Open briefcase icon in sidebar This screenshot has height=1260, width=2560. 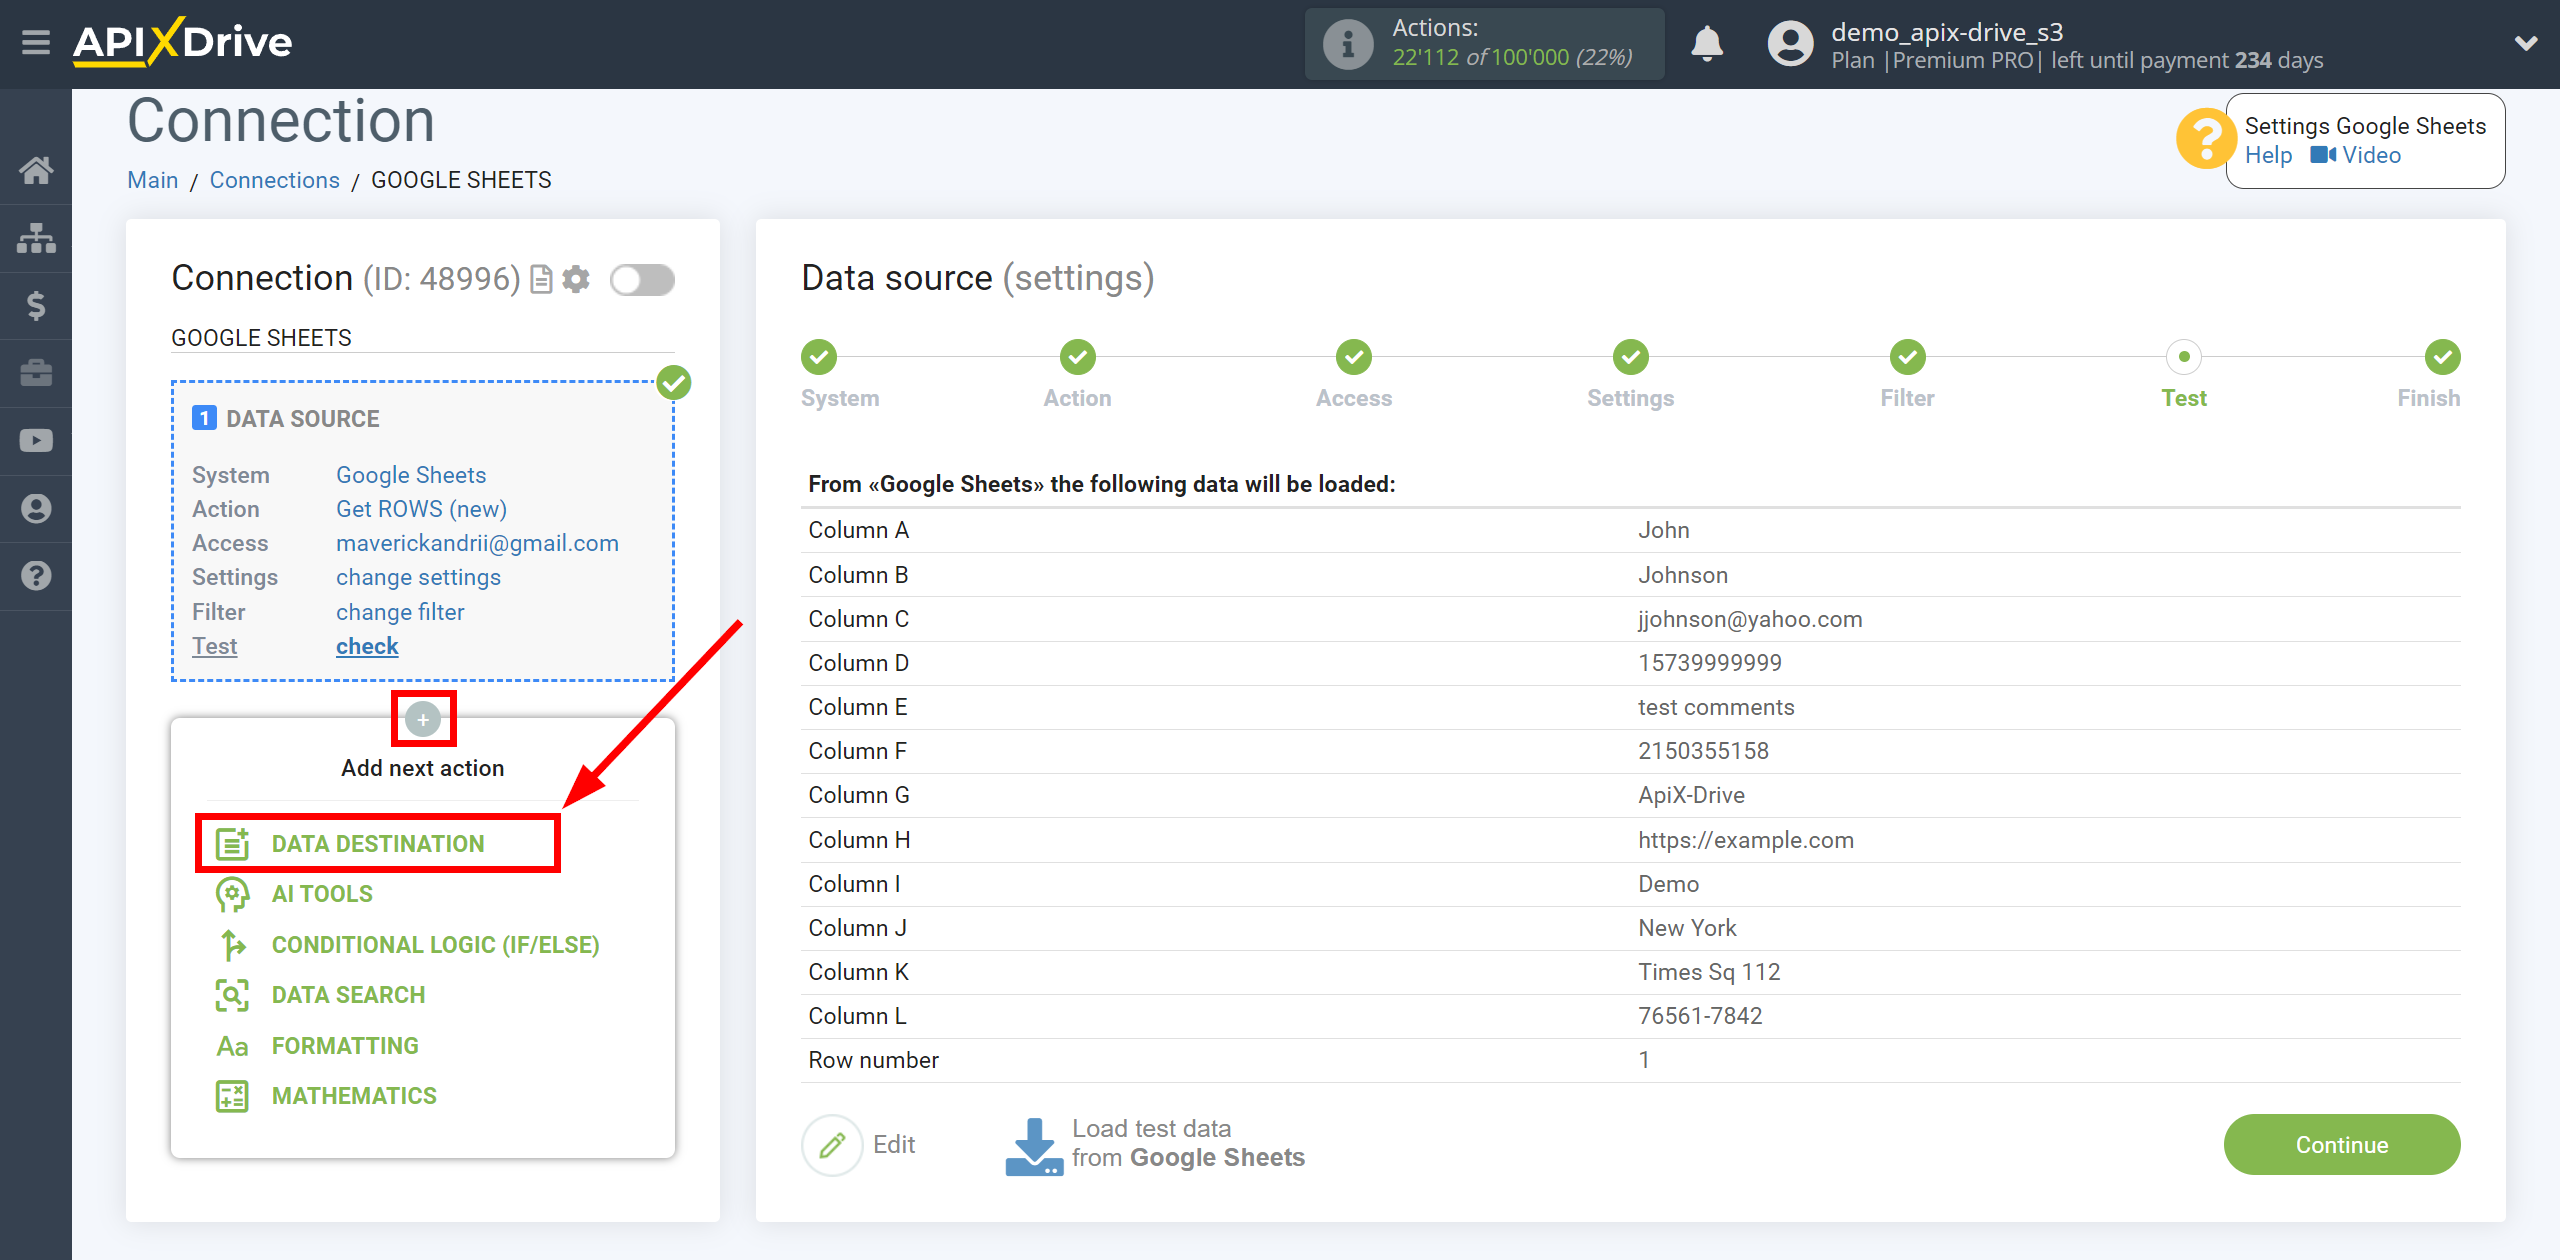[x=36, y=373]
